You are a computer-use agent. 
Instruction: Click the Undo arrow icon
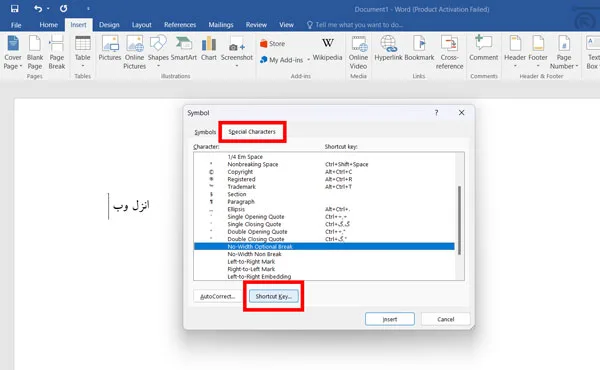(38, 8)
